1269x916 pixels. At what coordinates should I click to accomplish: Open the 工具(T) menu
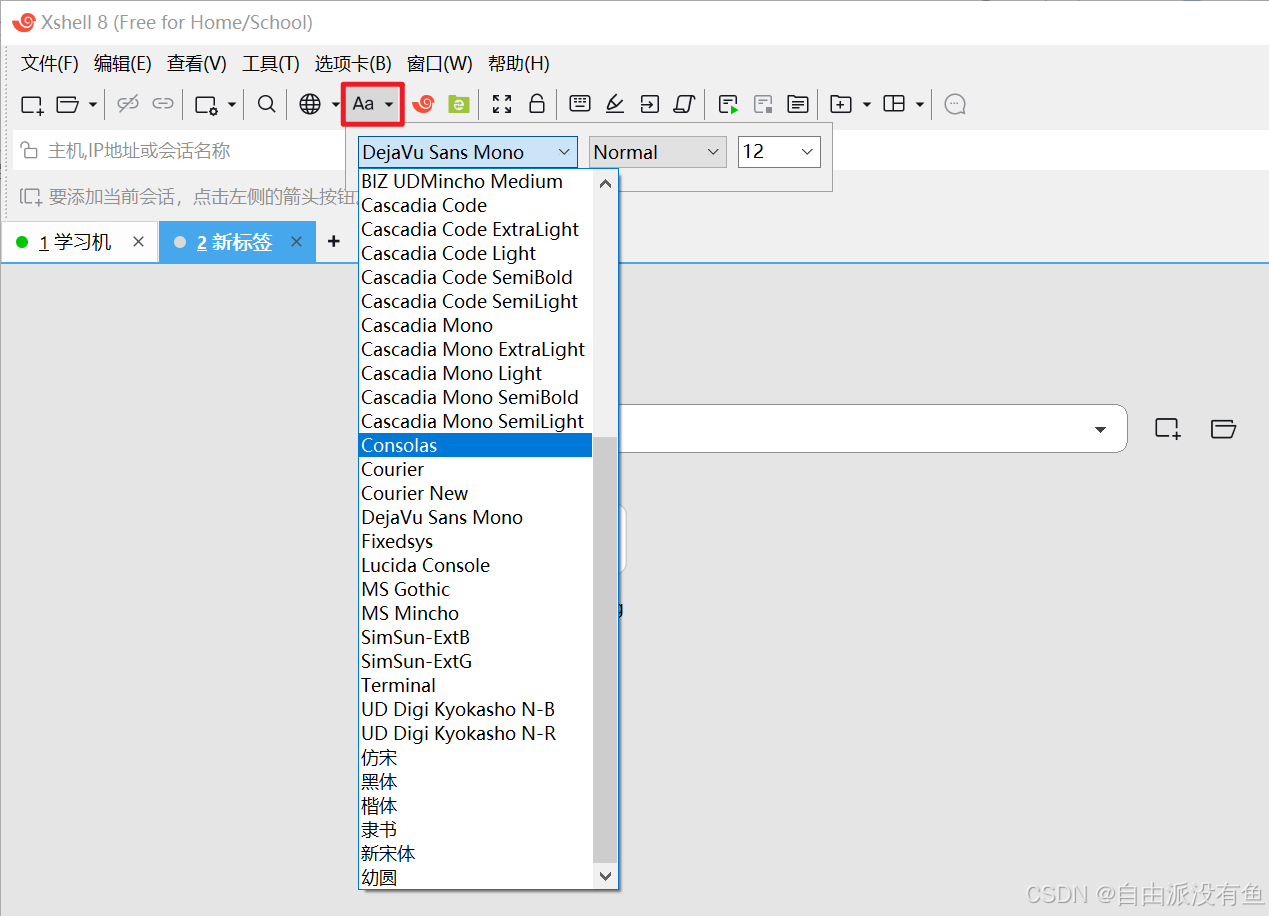point(271,64)
